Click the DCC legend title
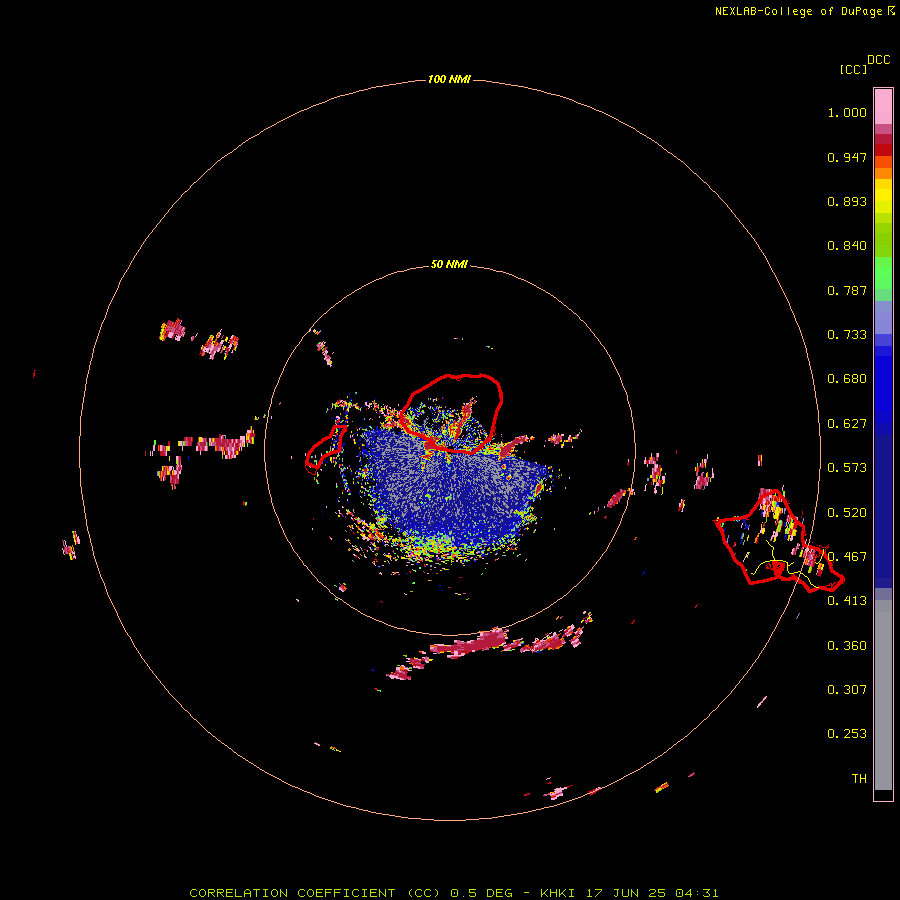Image resolution: width=900 pixels, height=900 pixels. 879,60
